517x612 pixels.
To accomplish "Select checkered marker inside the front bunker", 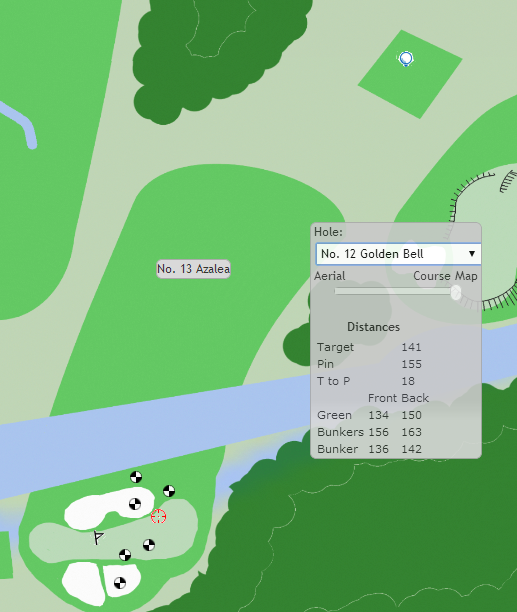I will click(135, 504).
